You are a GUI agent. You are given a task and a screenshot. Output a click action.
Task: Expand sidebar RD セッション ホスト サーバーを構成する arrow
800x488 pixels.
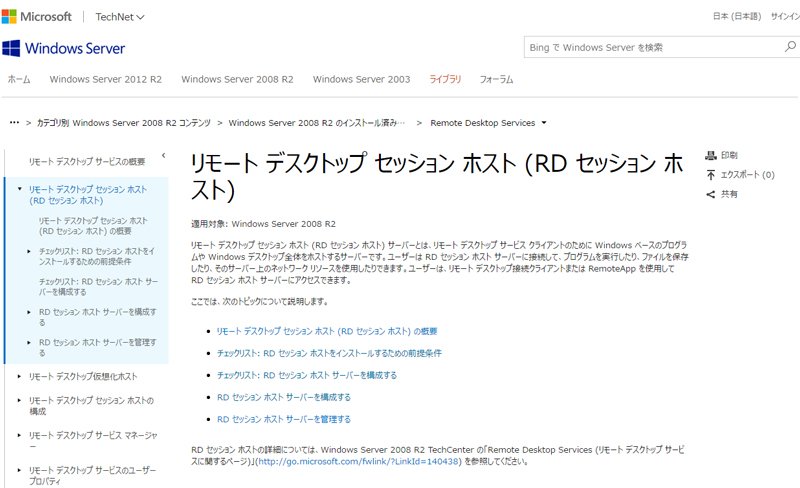tap(29, 312)
